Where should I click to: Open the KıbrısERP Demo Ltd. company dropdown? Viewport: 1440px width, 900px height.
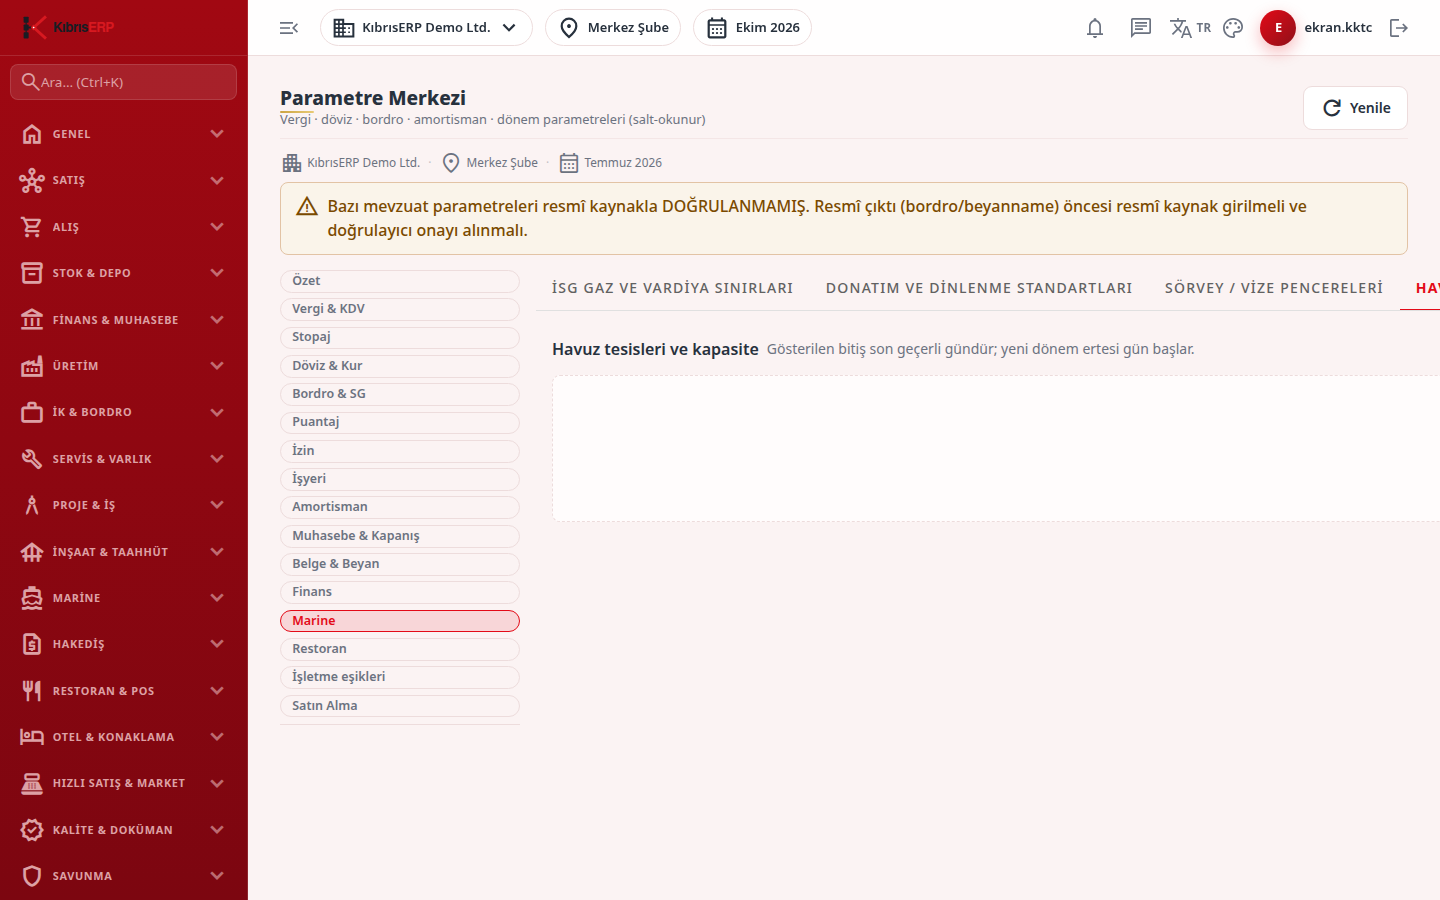(426, 28)
